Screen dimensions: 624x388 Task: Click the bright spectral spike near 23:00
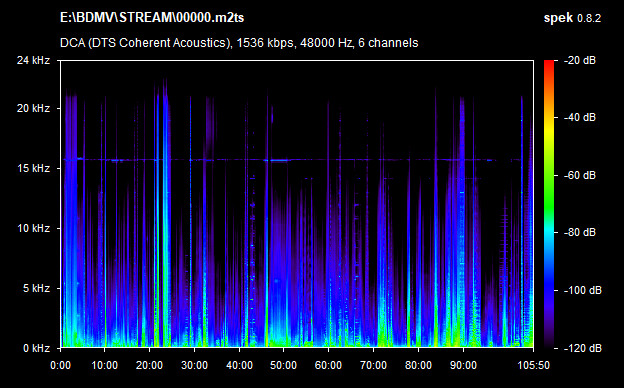[165, 215]
